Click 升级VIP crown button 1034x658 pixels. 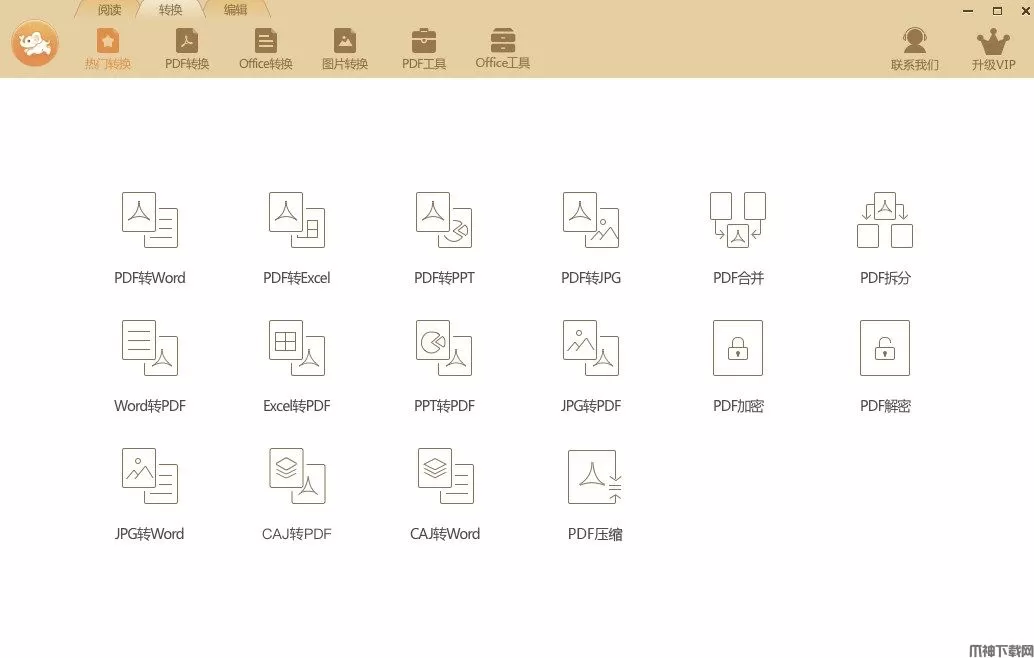(993, 49)
